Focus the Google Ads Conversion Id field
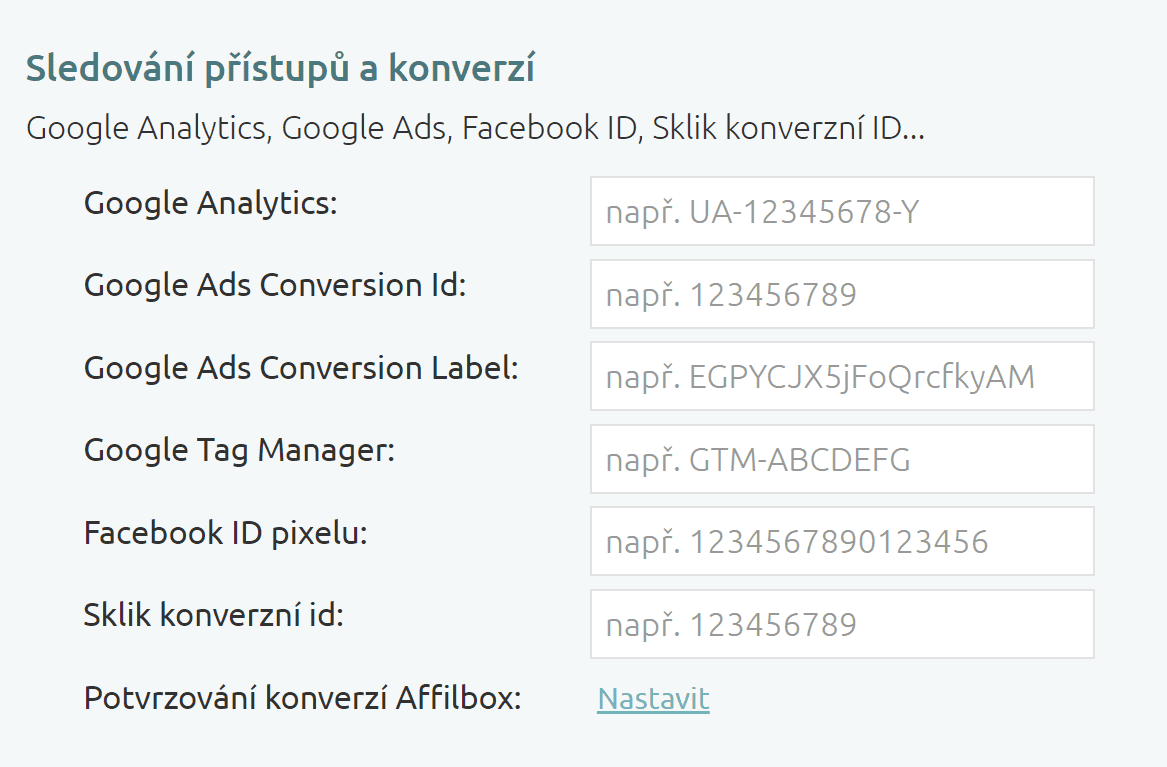This screenshot has width=1167, height=767. coord(842,293)
